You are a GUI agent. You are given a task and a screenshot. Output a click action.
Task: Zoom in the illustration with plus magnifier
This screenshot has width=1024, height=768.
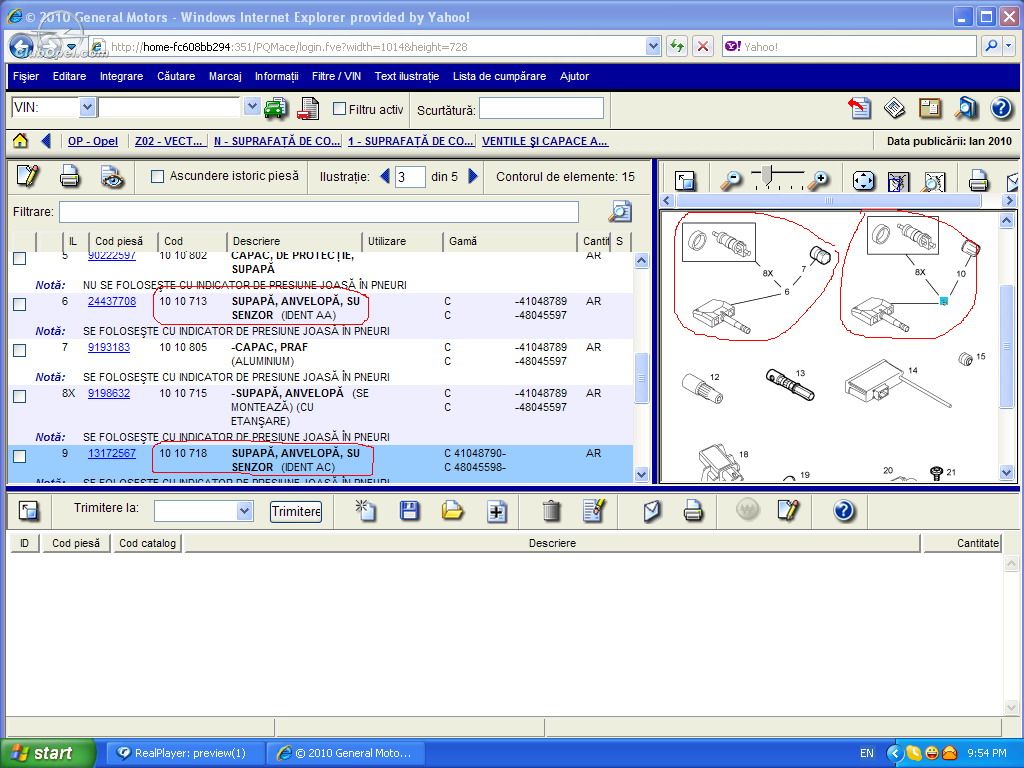819,180
